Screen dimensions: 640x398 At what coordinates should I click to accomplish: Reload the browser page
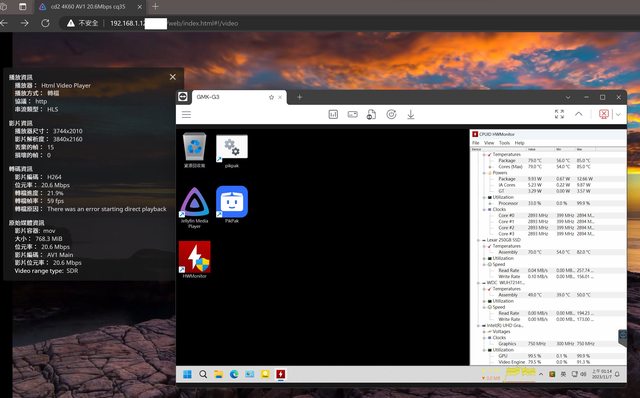coord(45,23)
